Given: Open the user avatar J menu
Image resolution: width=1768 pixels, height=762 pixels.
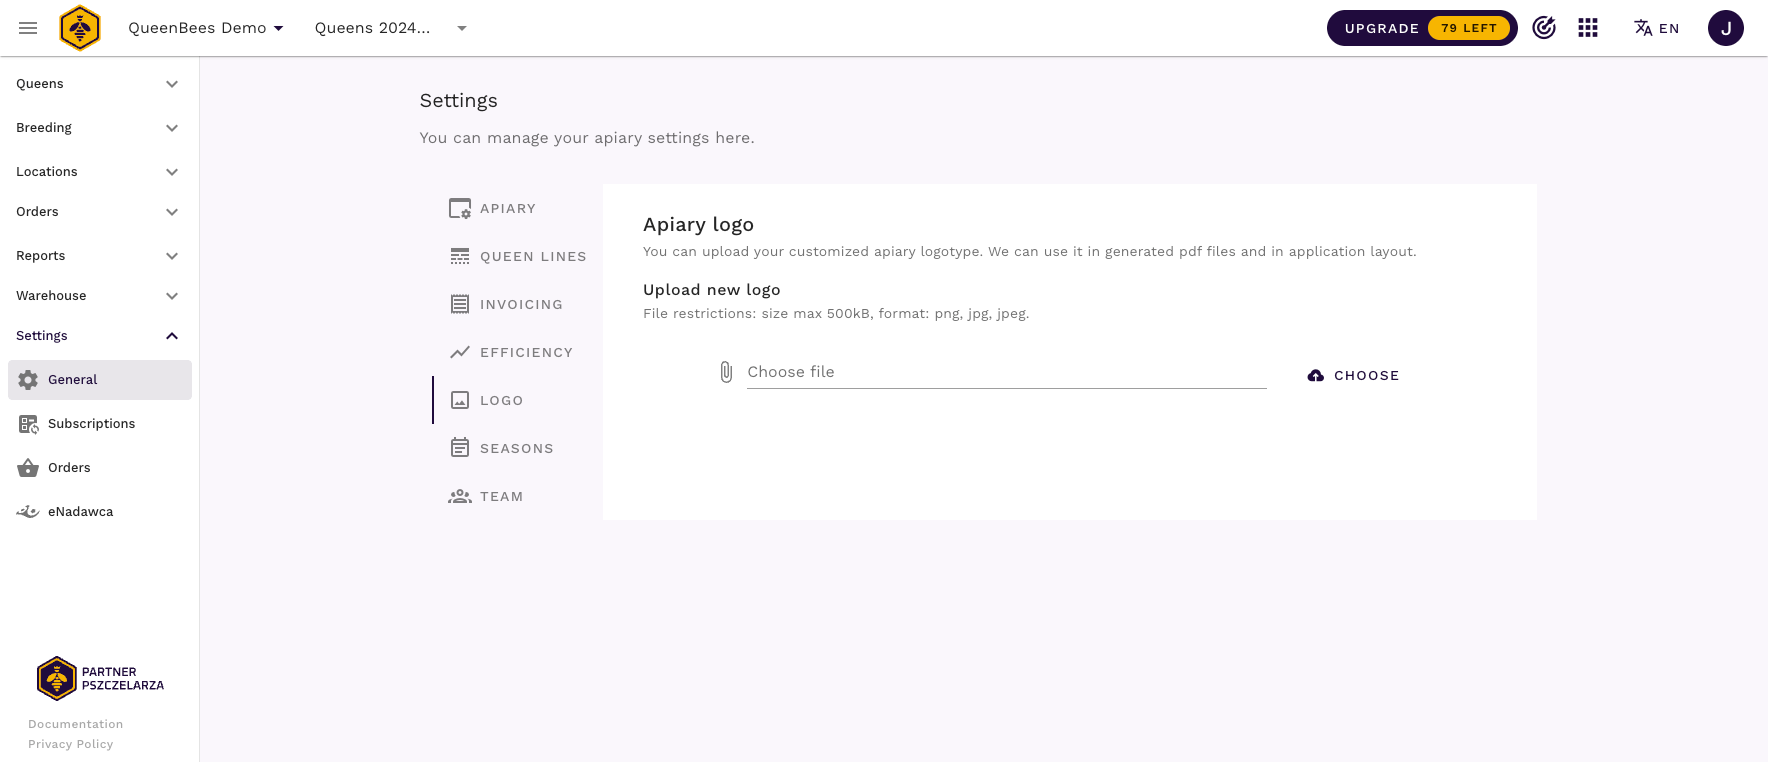Looking at the screenshot, I should point(1725,28).
